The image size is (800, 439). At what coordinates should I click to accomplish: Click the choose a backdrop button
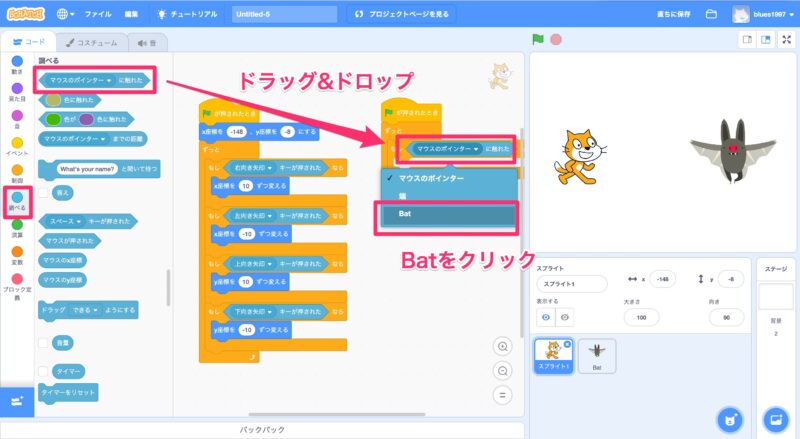pyautogui.click(x=773, y=418)
